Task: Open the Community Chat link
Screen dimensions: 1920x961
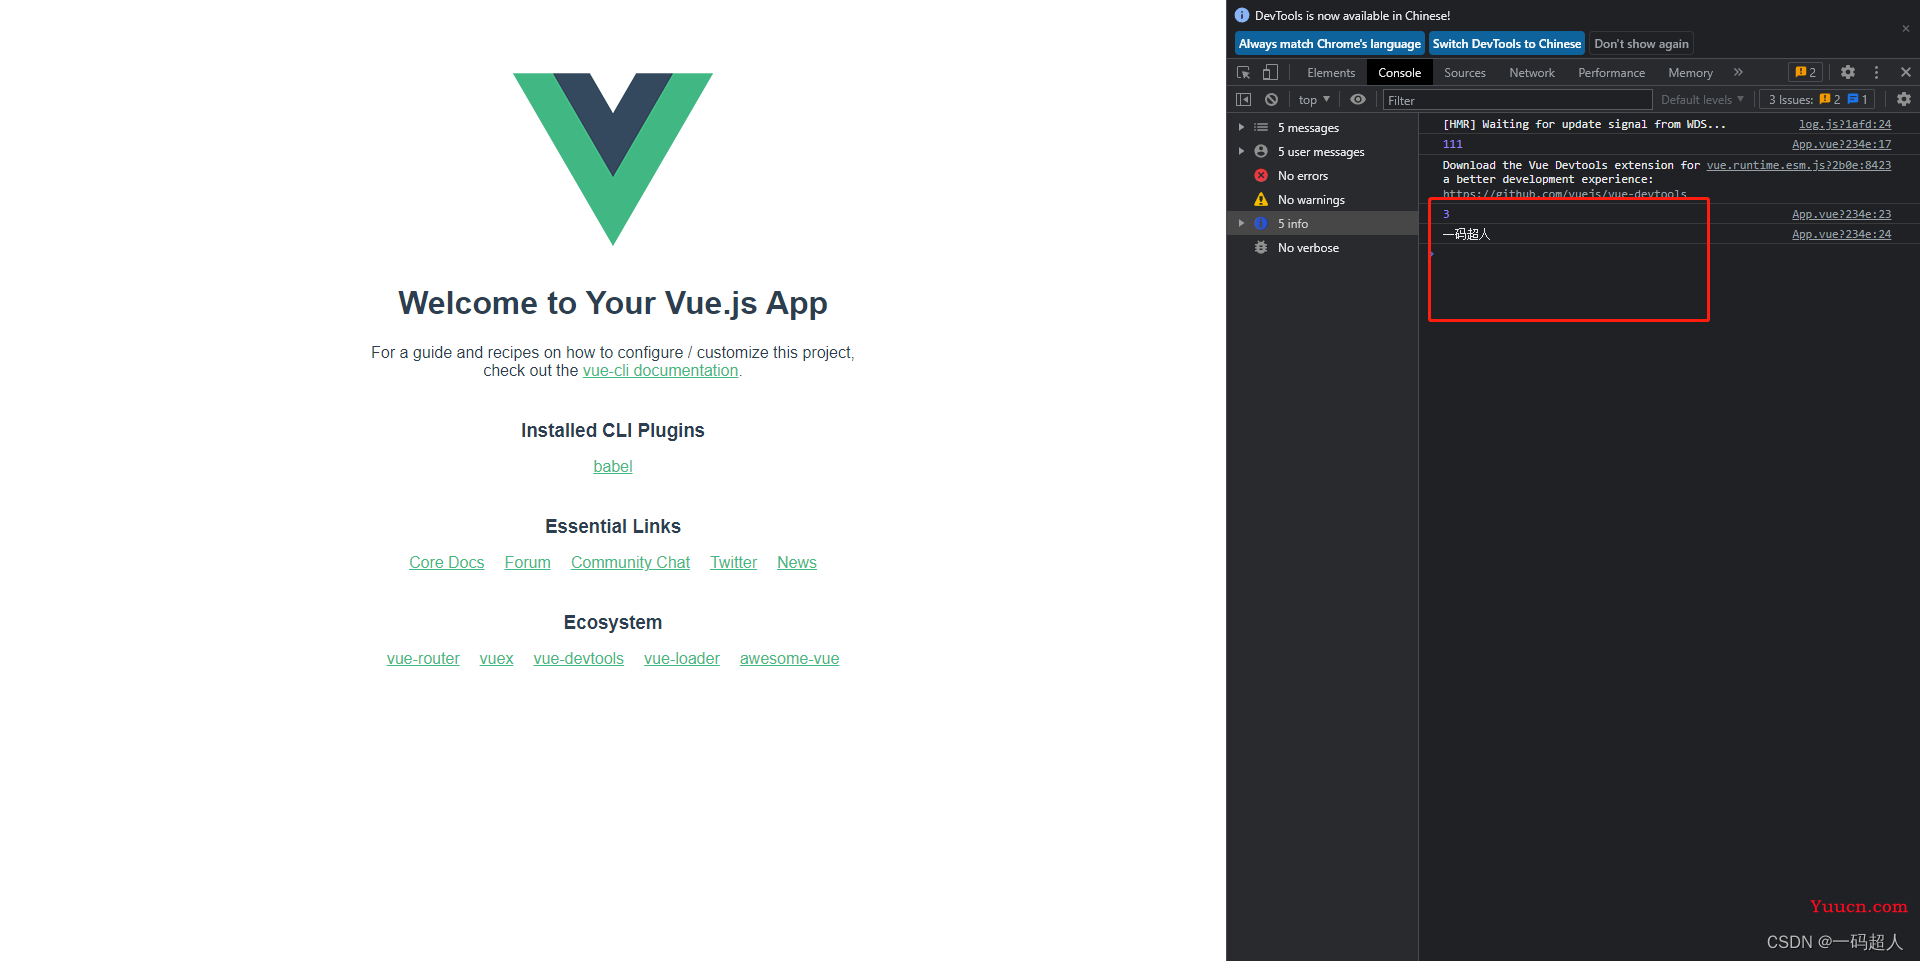Action: (x=630, y=562)
